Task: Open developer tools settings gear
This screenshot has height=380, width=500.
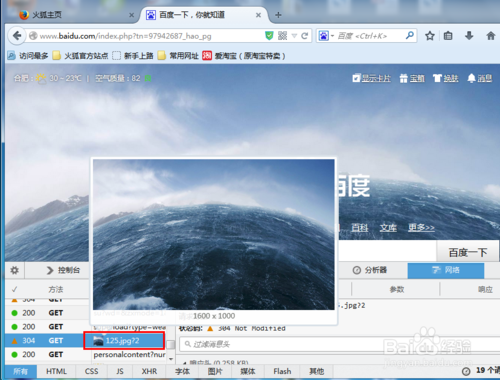Action: pos(15,270)
